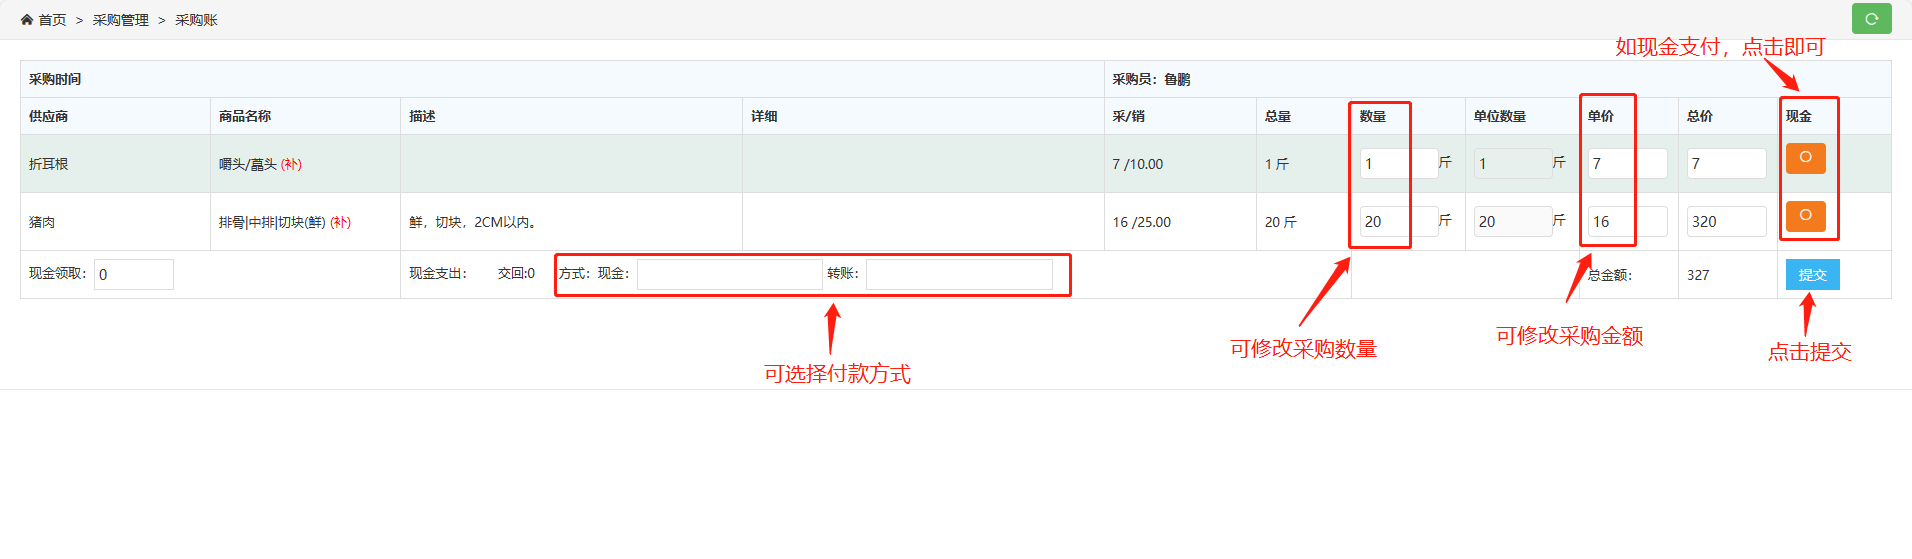Screen dimensions: 1912x559
Task: Click the 总价 field for 折耳根
Action: coord(1726,164)
